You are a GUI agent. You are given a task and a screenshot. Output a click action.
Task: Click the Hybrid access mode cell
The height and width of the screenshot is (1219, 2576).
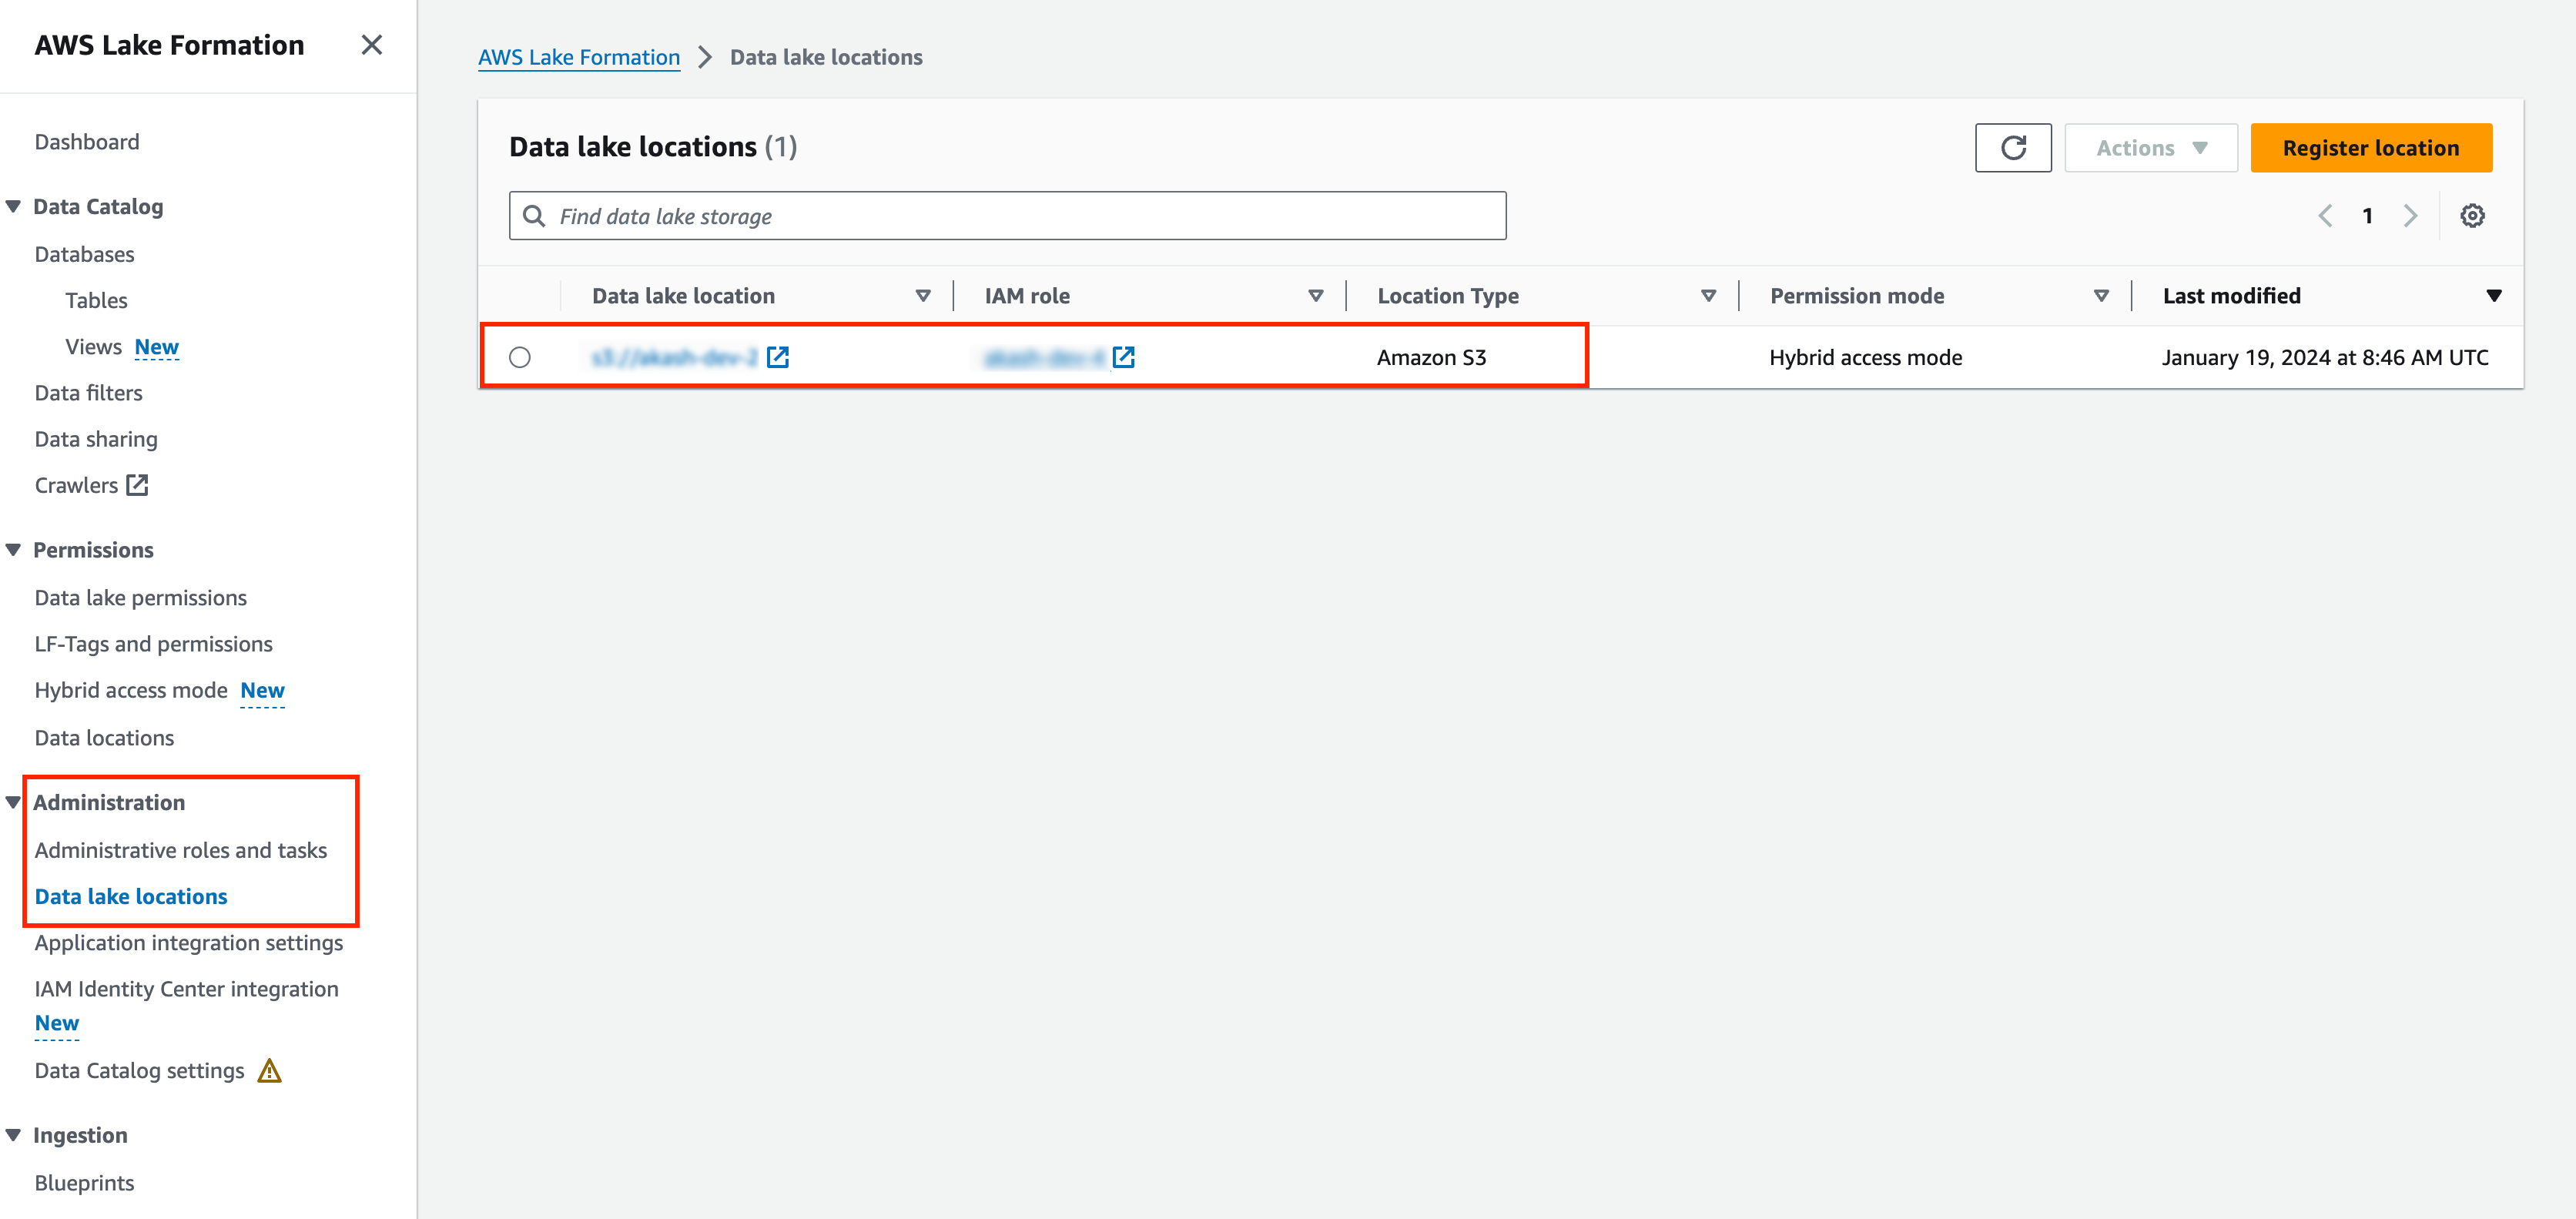pos(1865,357)
